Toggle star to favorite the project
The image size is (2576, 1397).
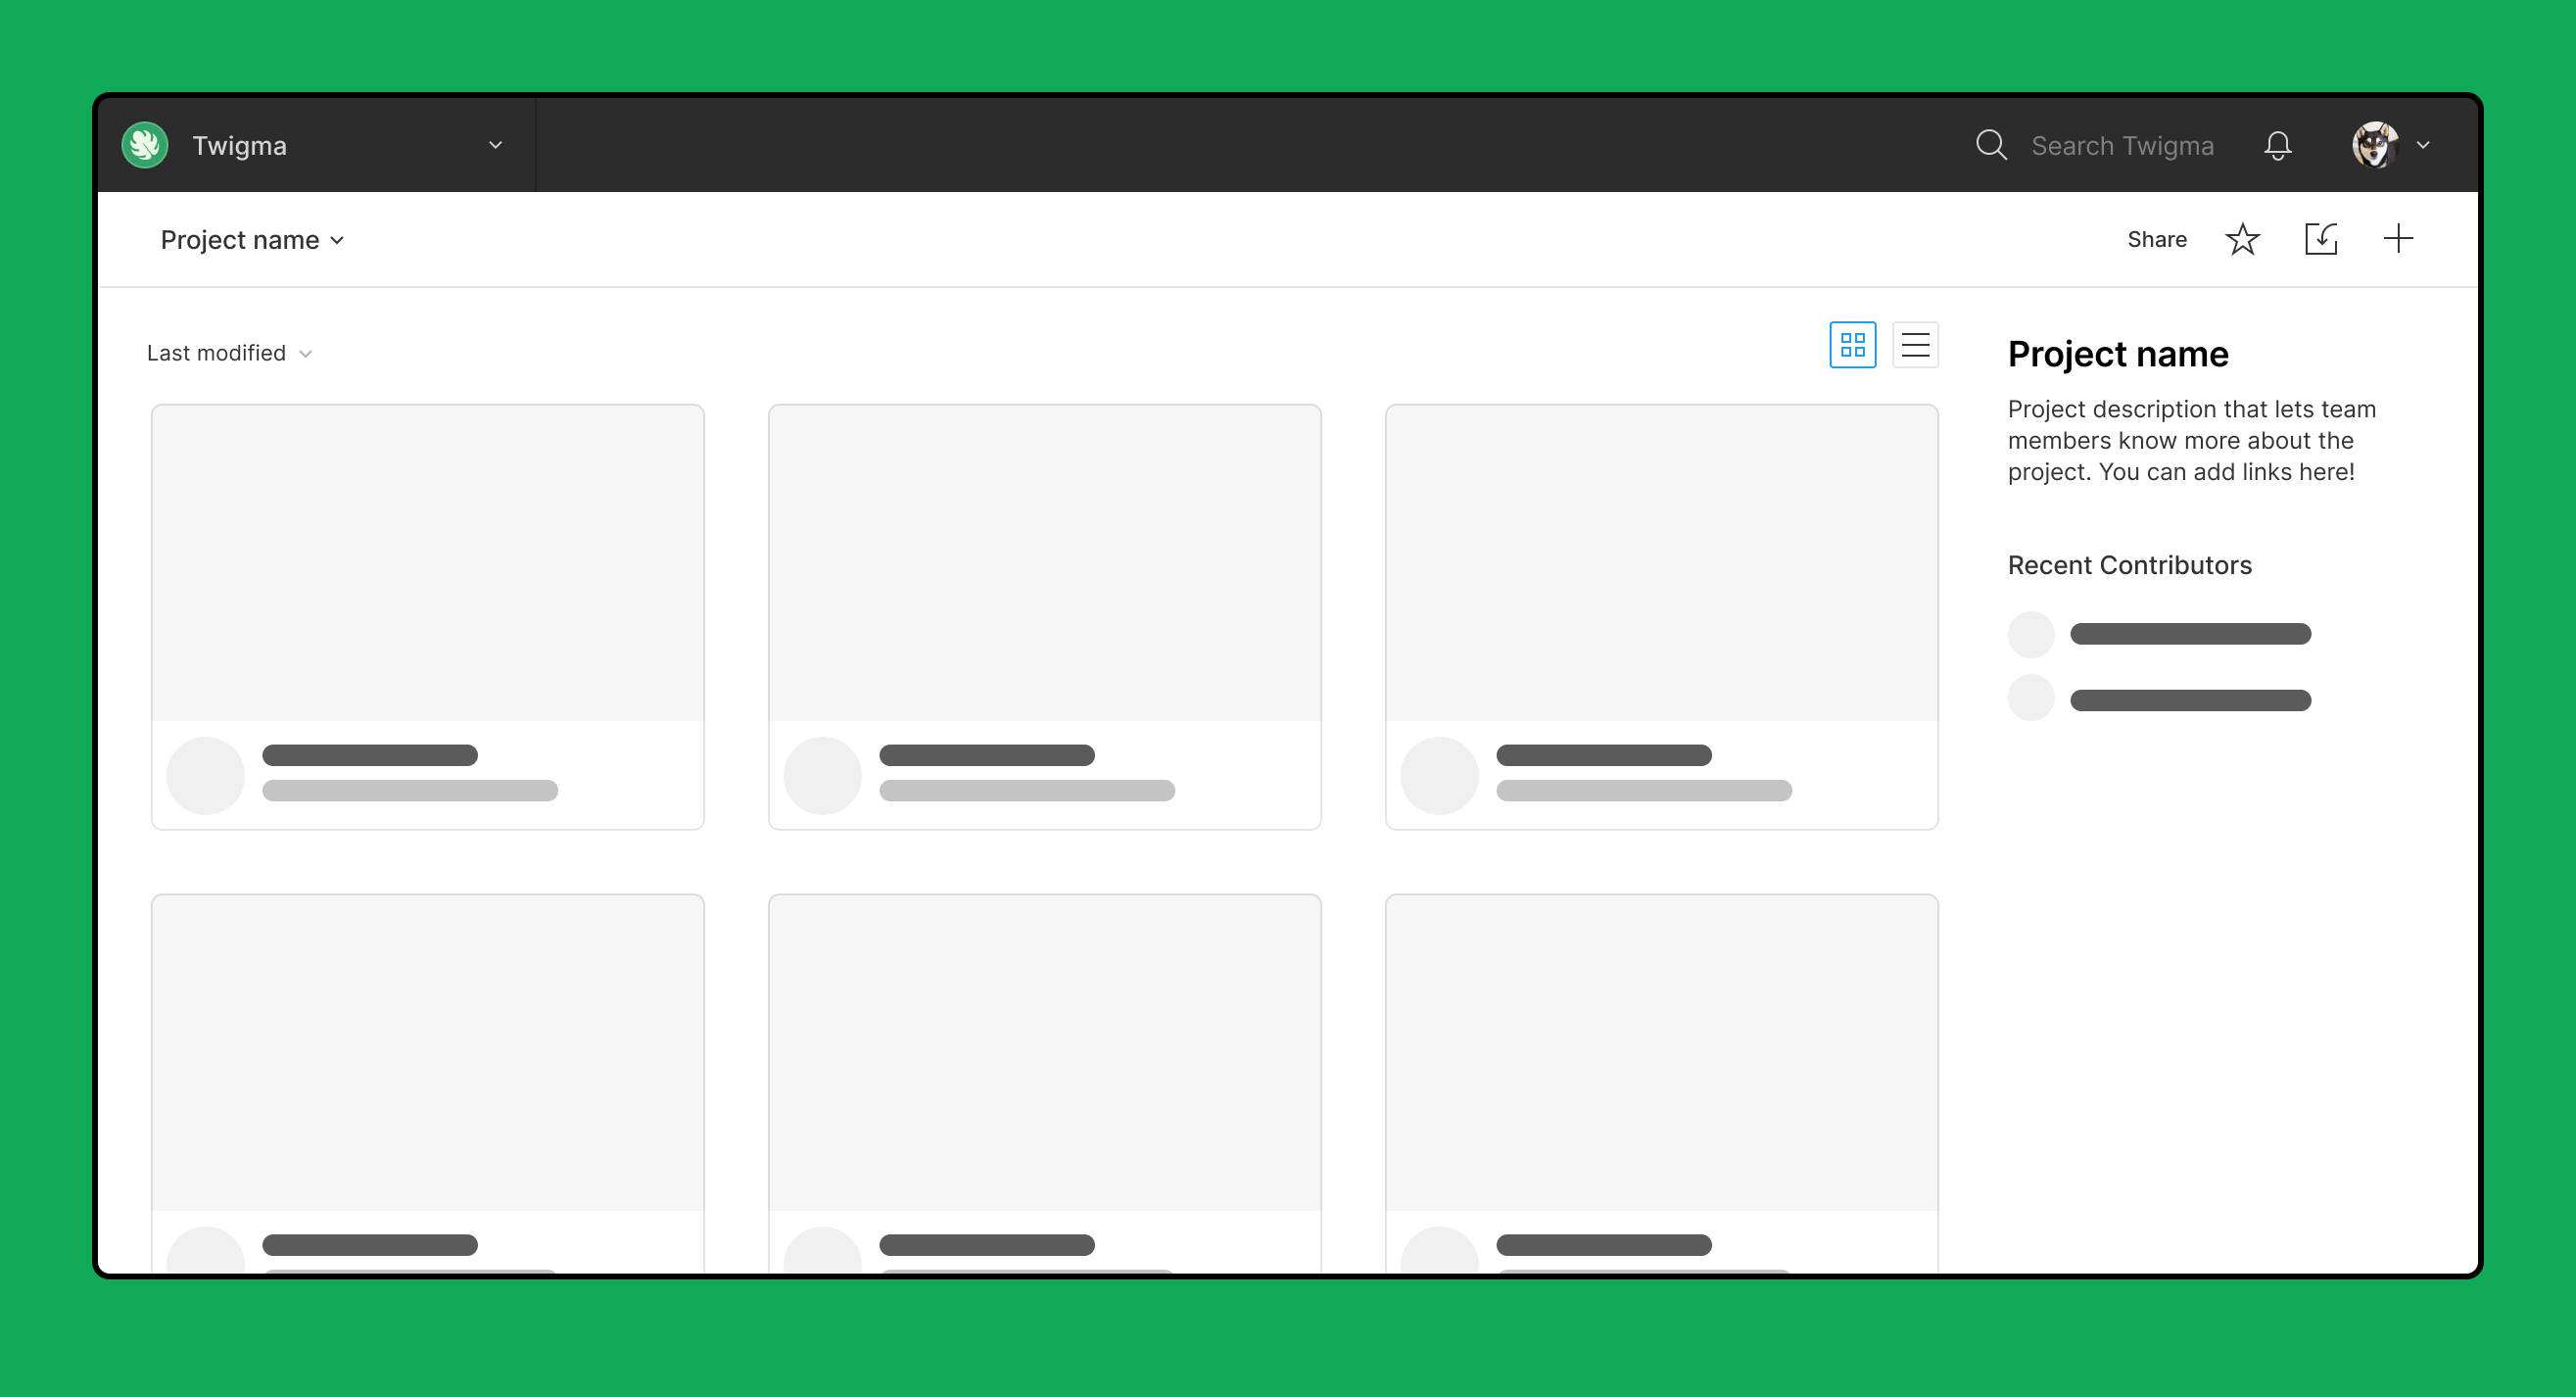2241,239
